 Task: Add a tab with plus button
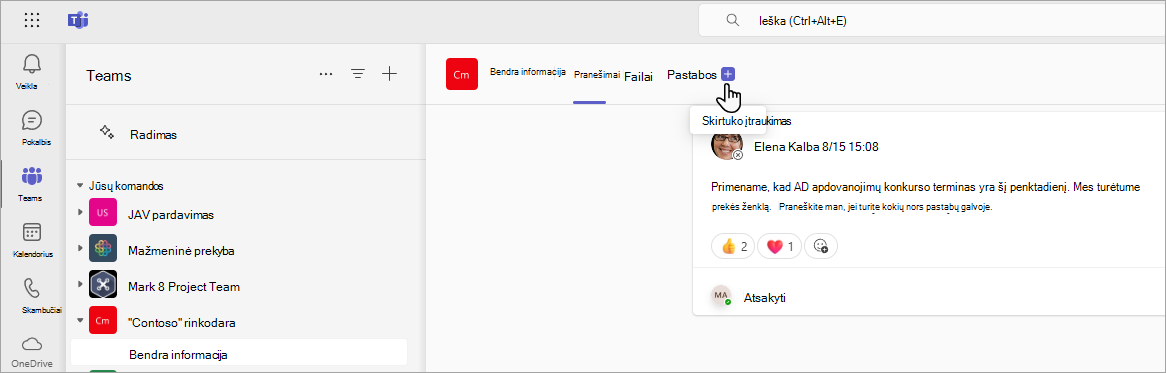pos(728,74)
